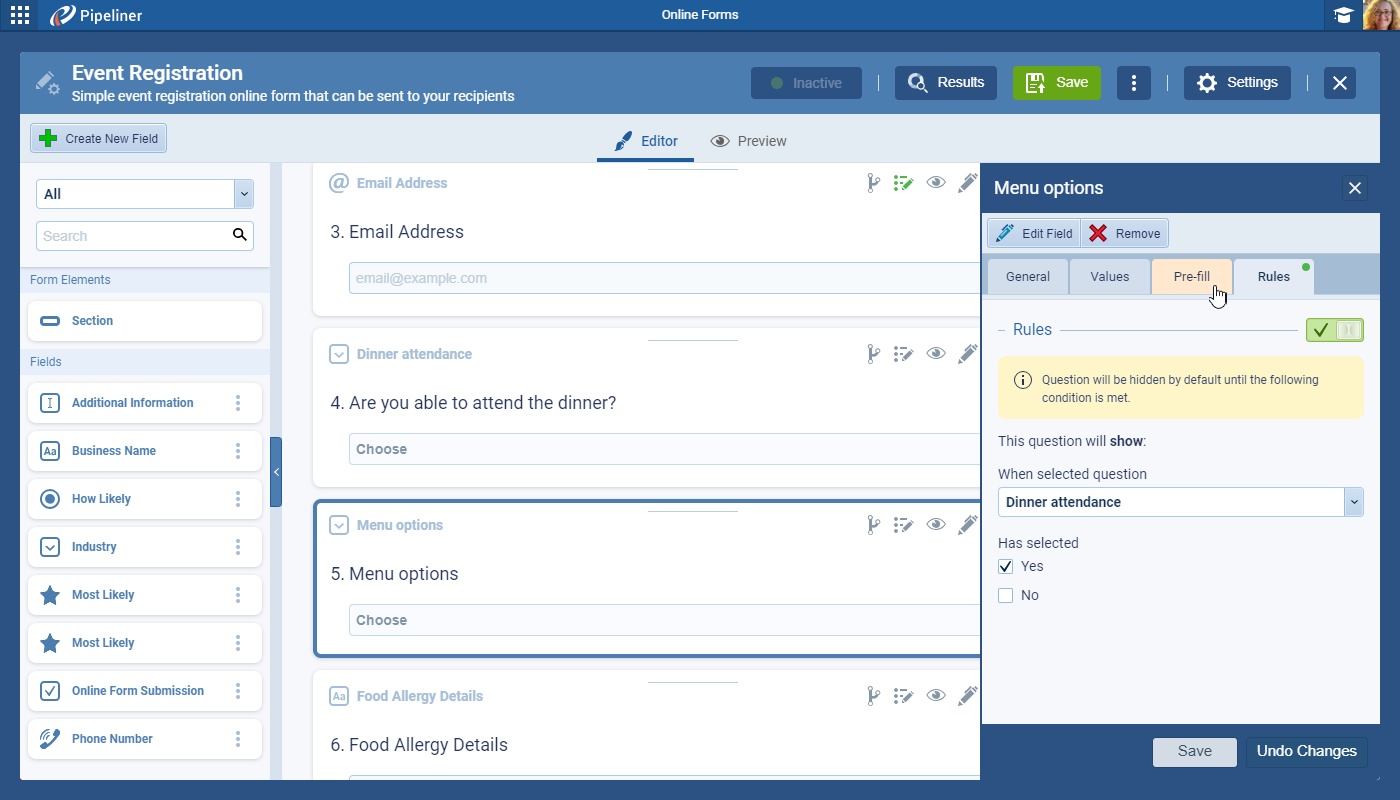Open the three-dot more options menu

(1133, 83)
